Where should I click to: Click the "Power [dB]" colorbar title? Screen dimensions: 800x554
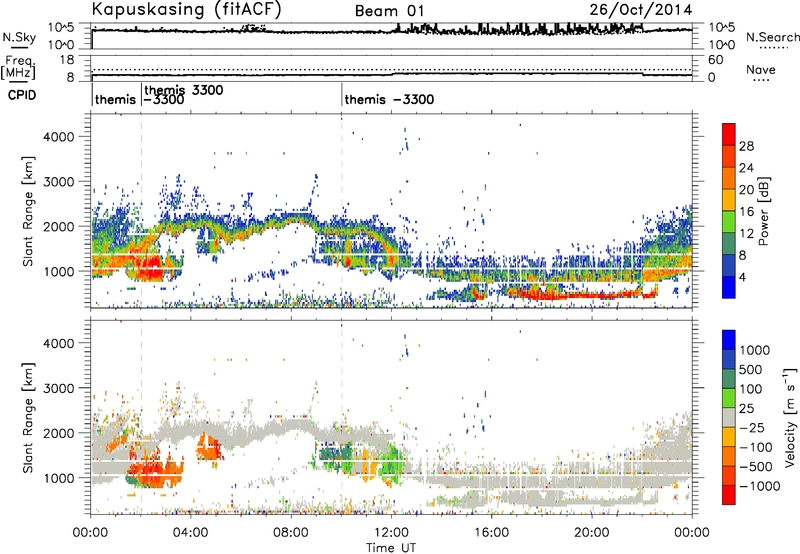(x=763, y=211)
